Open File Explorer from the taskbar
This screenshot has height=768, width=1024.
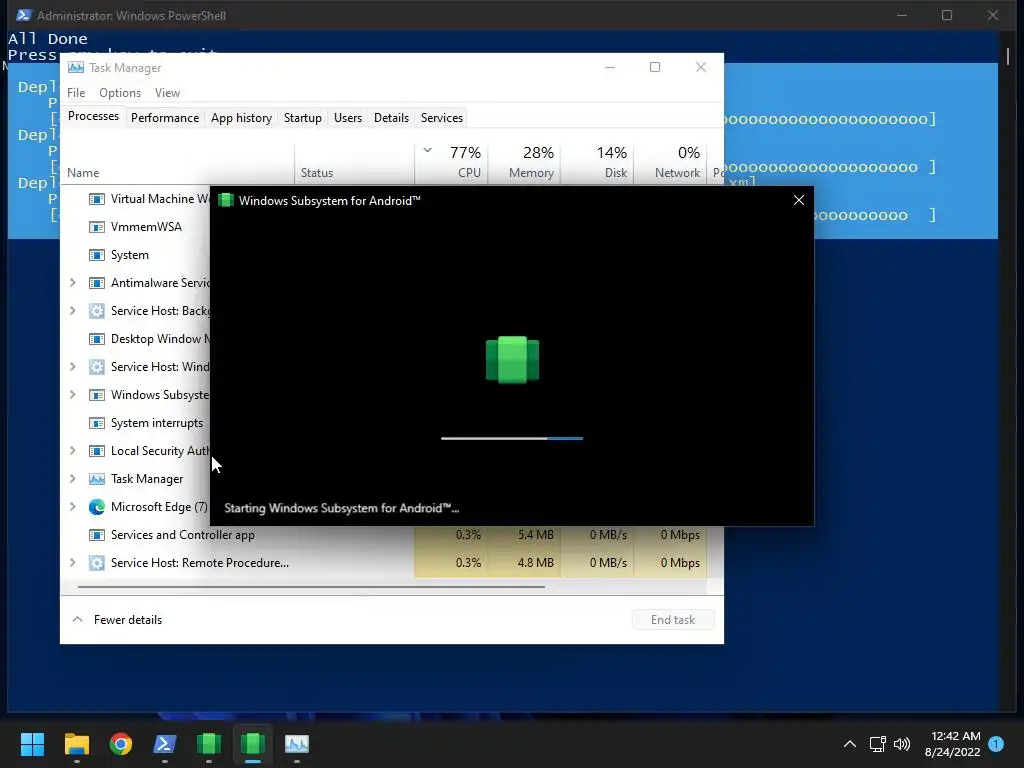(76, 744)
